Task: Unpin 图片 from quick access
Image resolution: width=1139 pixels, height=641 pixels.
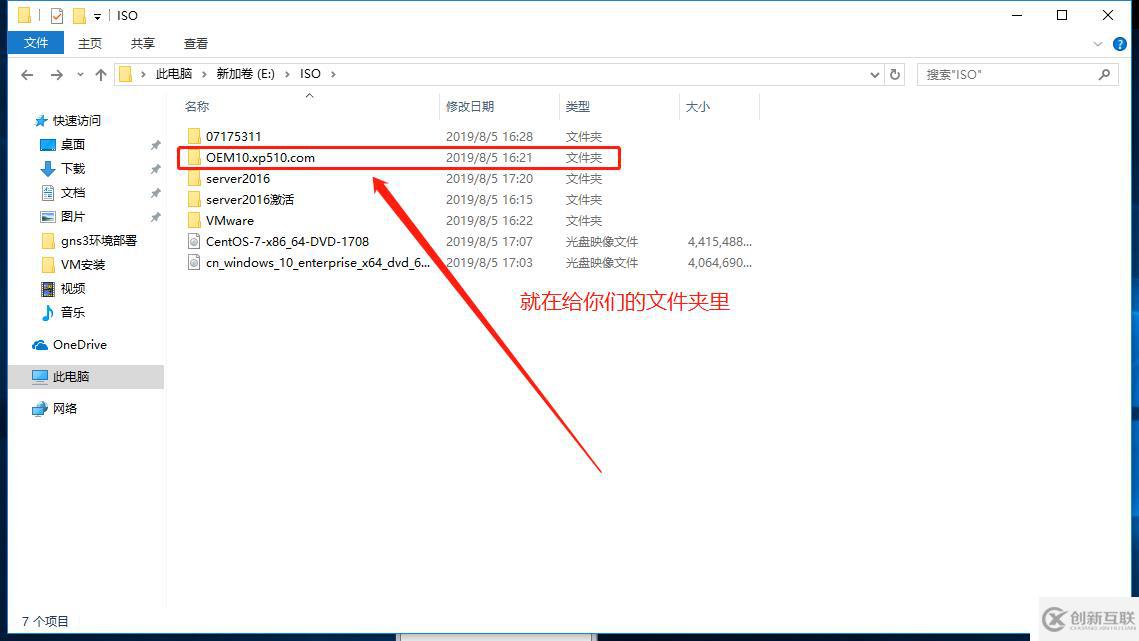Action: coord(156,216)
